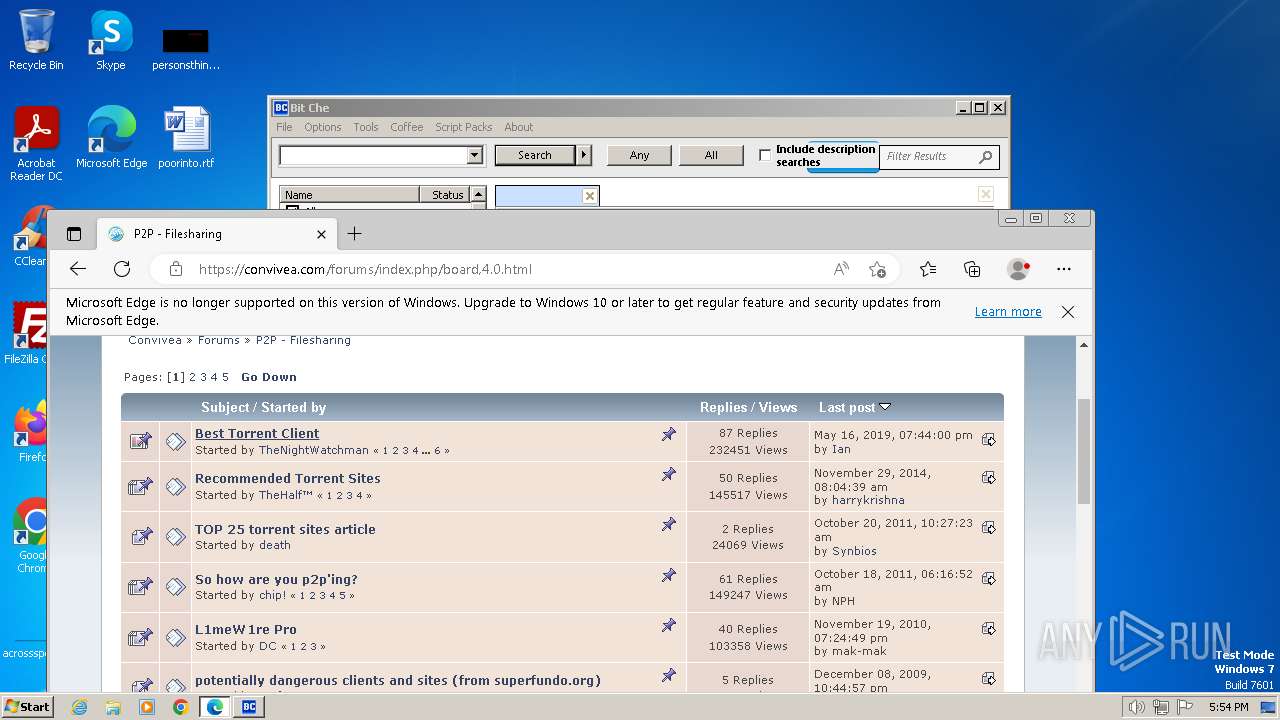Image resolution: width=1280 pixels, height=720 pixels.
Task: Sort topics by the Replies column header
Action: [x=723, y=407]
